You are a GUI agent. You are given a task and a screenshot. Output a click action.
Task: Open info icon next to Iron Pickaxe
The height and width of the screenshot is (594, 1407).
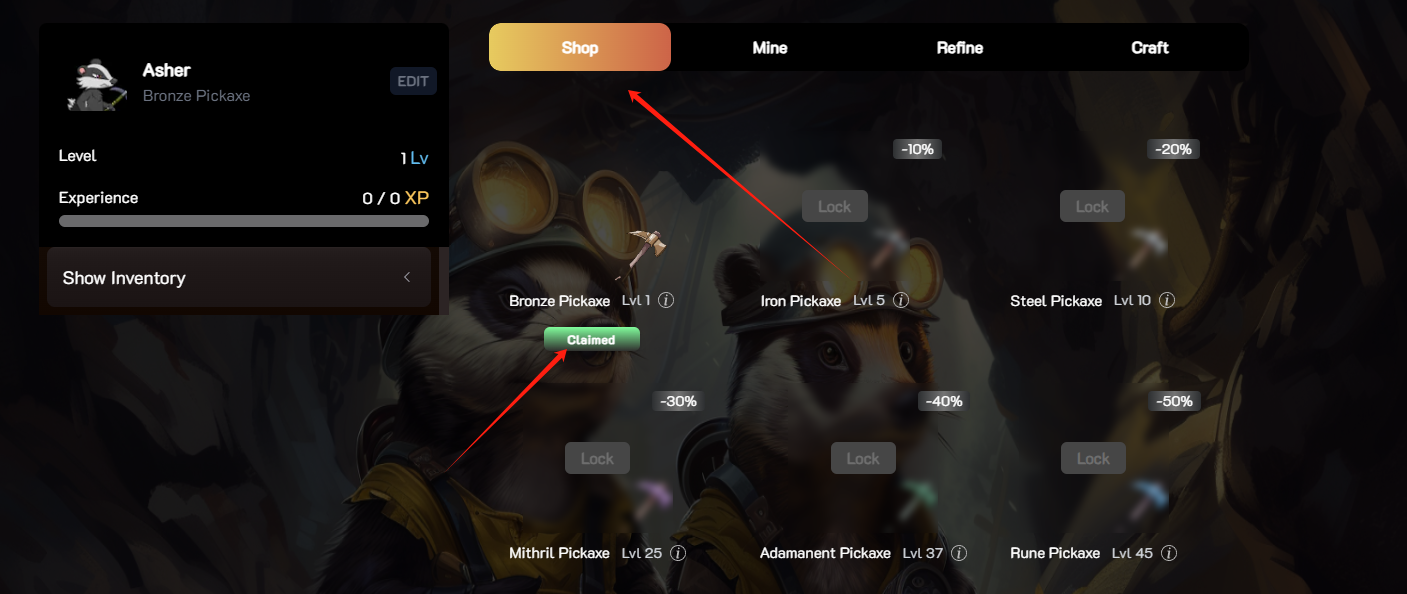(900, 300)
